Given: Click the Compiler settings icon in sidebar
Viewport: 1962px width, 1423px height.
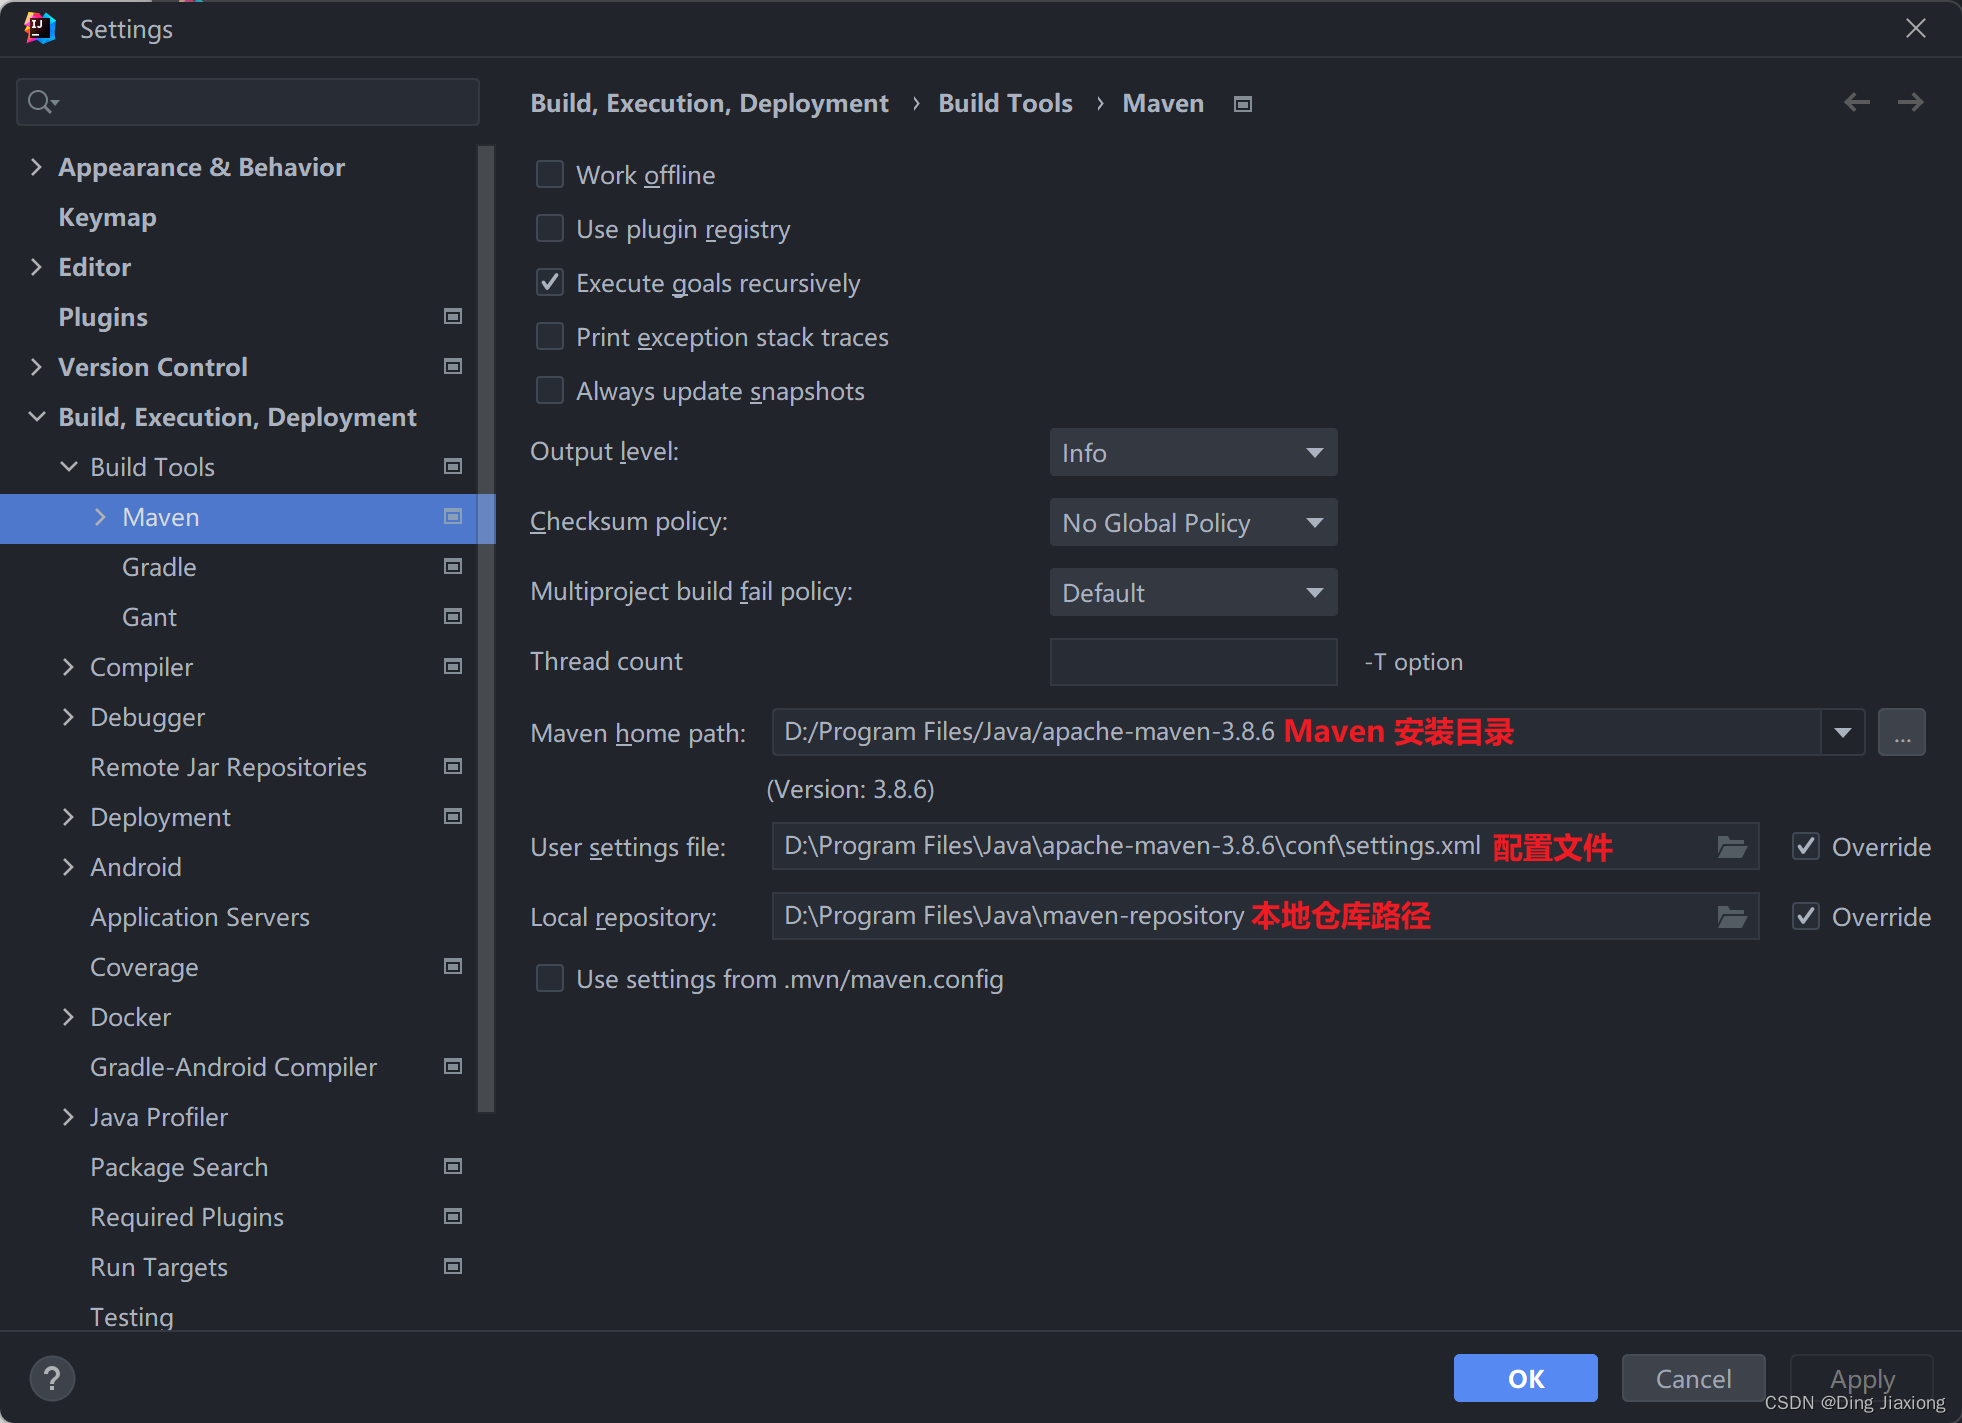Looking at the screenshot, I should (x=454, y=667).
